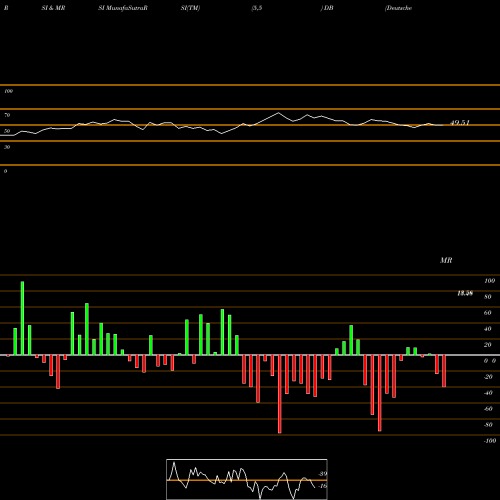Click the '(Deutsche' header text
500x500 pixels.
click(x=398, y=8)
